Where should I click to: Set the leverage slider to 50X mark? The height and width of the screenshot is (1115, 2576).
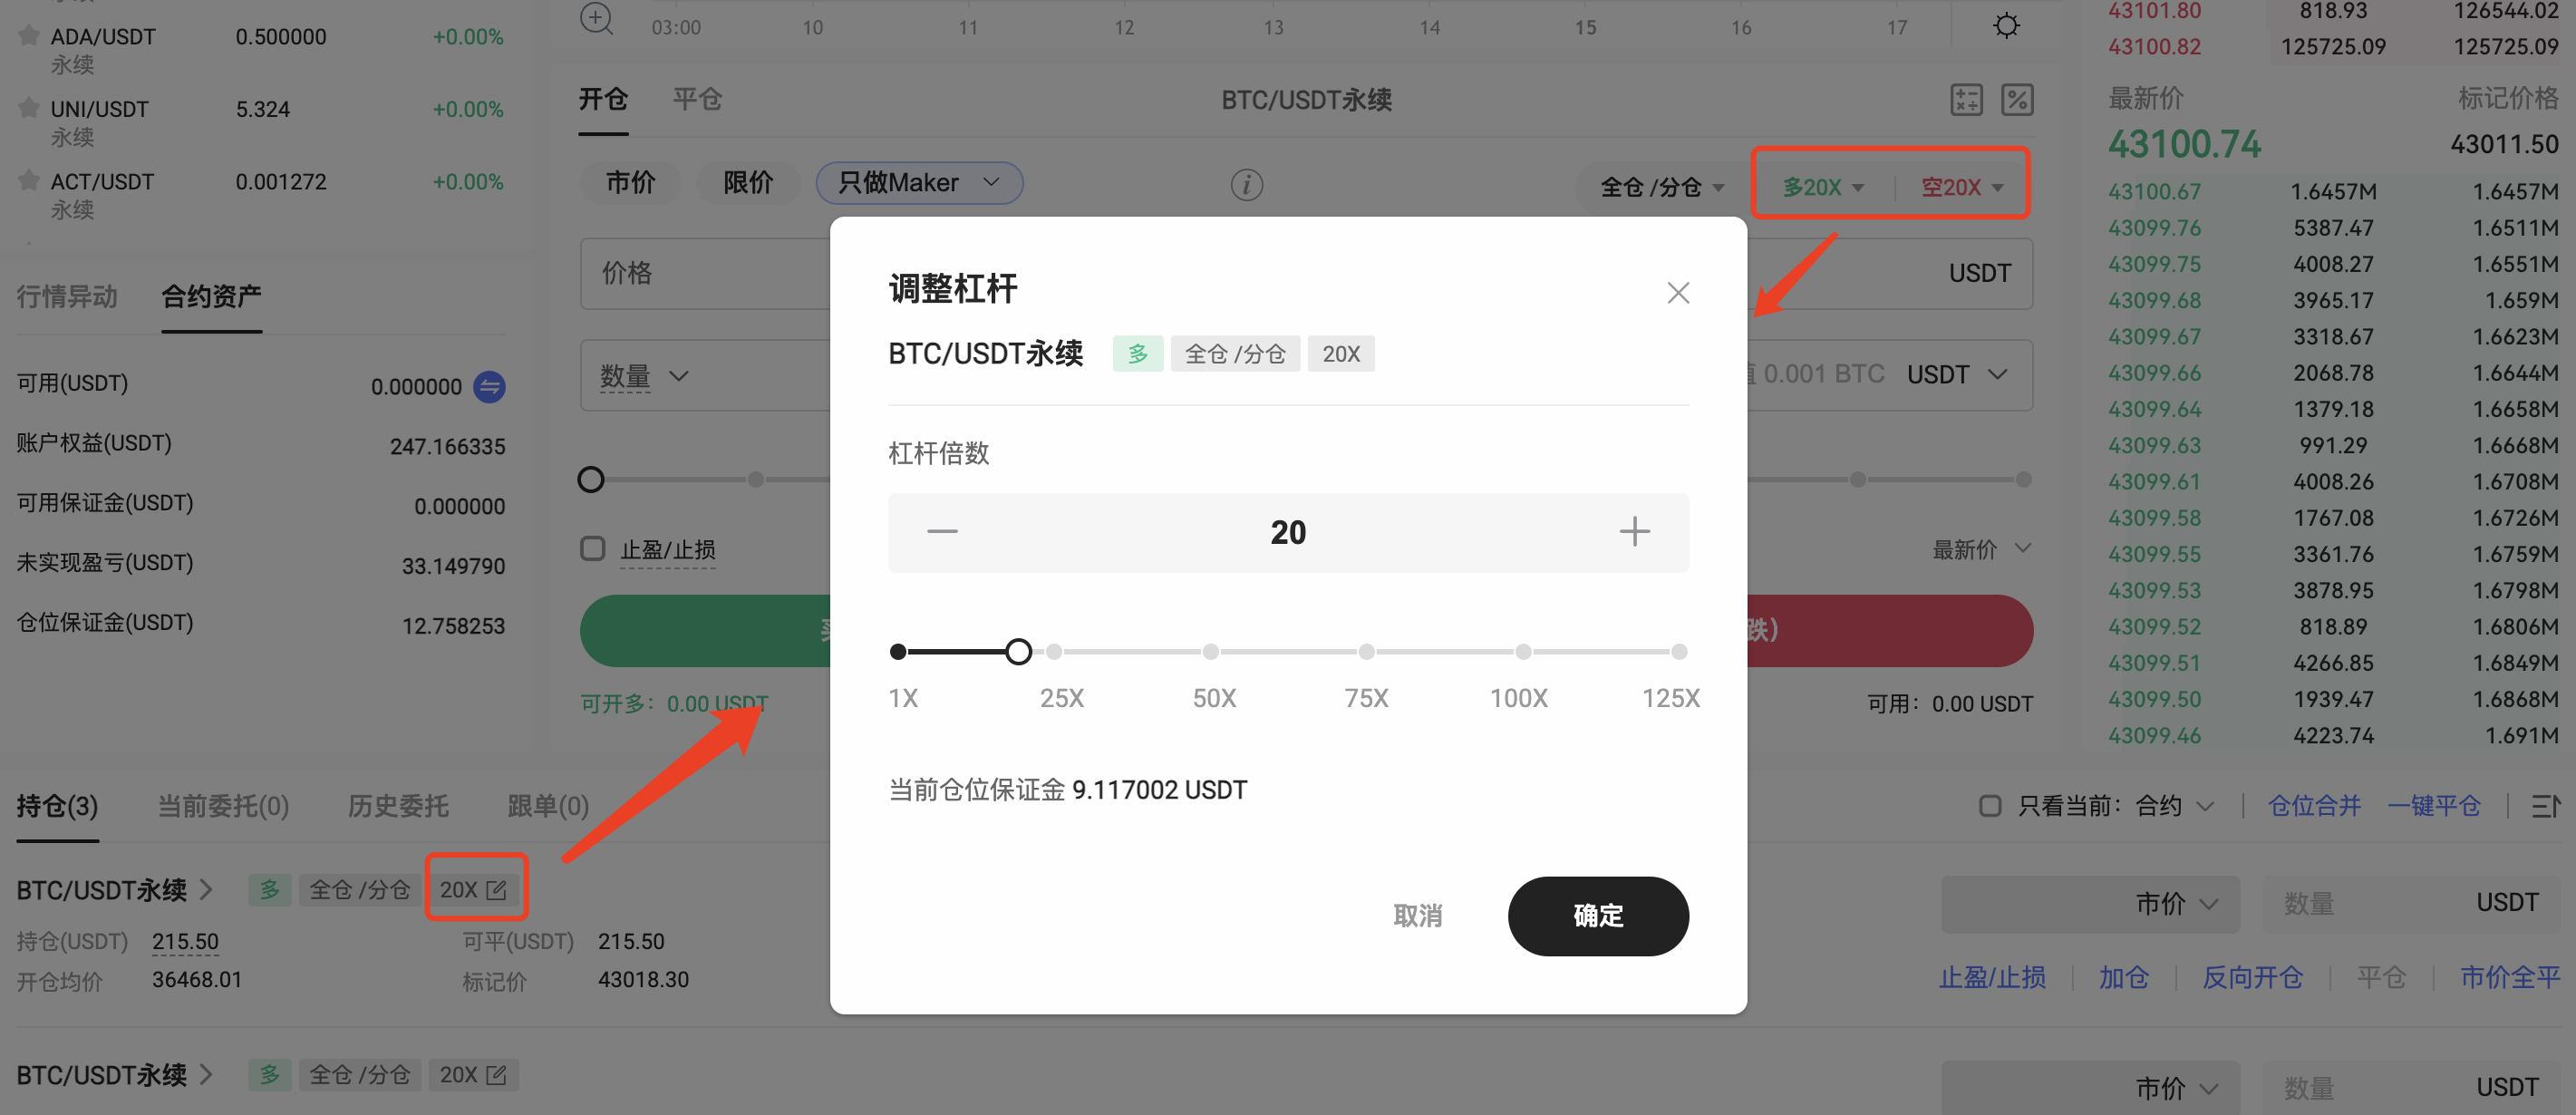point(1210,652)
